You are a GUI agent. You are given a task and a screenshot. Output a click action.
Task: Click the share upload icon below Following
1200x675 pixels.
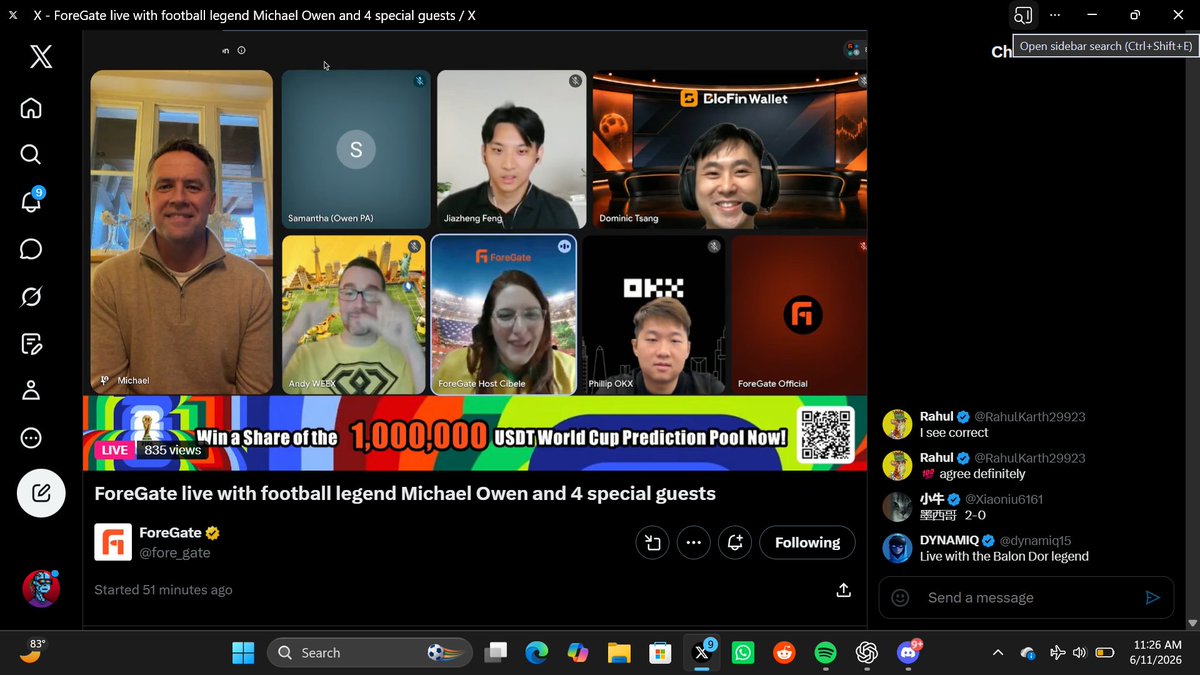(843, 590)
